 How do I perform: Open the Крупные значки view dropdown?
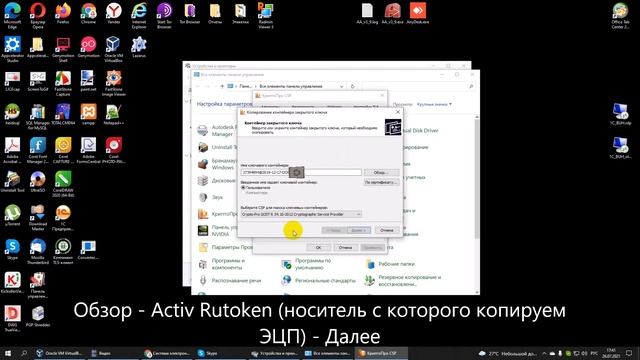[x=434, y=104]
